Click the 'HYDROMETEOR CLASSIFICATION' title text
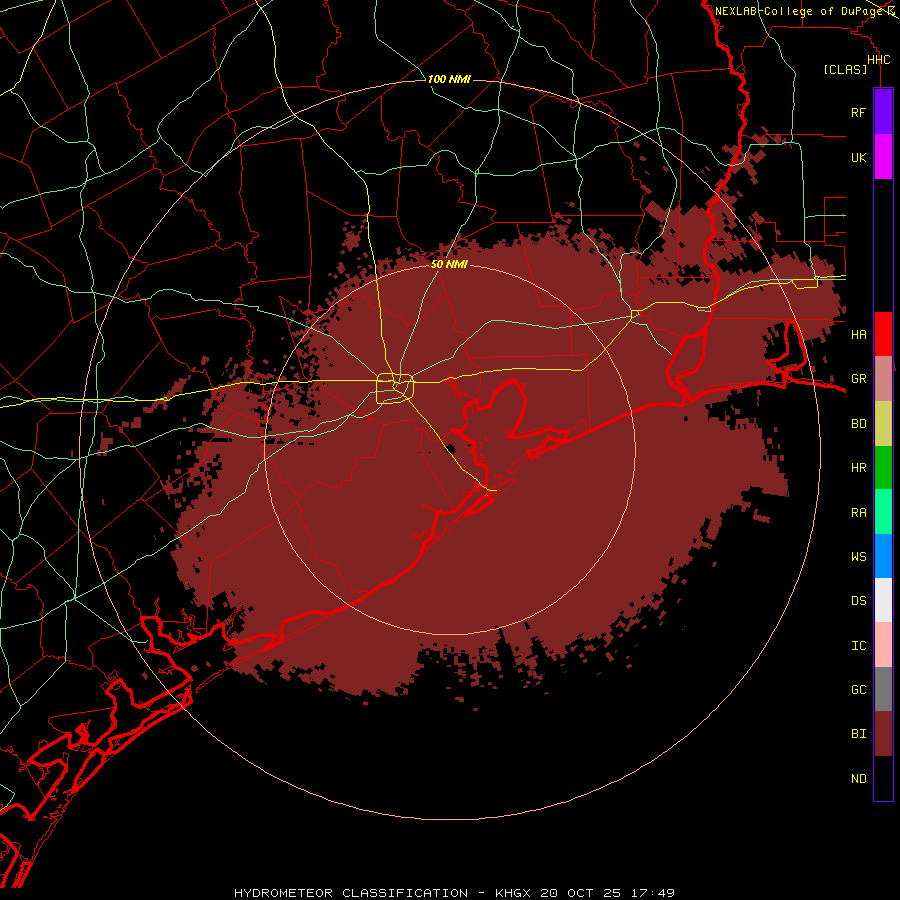The height and width of the screenshot is (900, 900). tap(351, 893)
